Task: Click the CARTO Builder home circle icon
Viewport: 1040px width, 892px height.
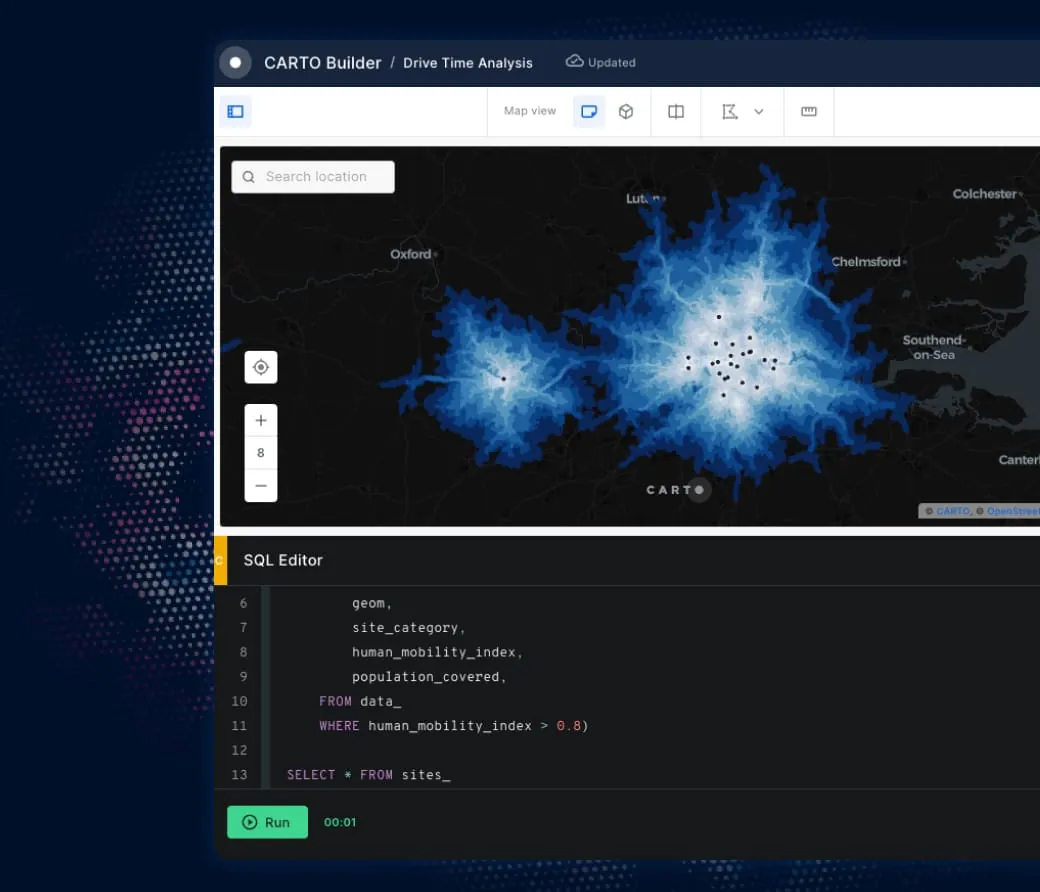Action: click(235, 62)
